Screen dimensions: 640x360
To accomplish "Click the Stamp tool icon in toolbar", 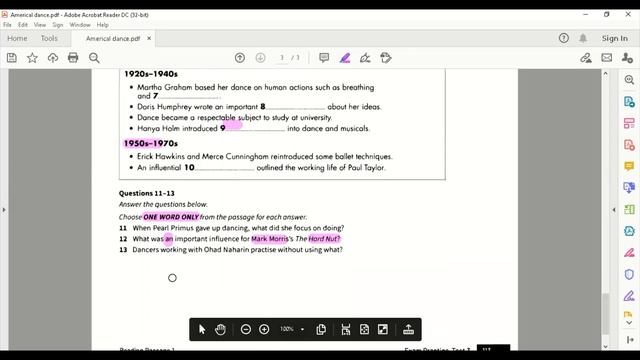I will tap(386, 58).
